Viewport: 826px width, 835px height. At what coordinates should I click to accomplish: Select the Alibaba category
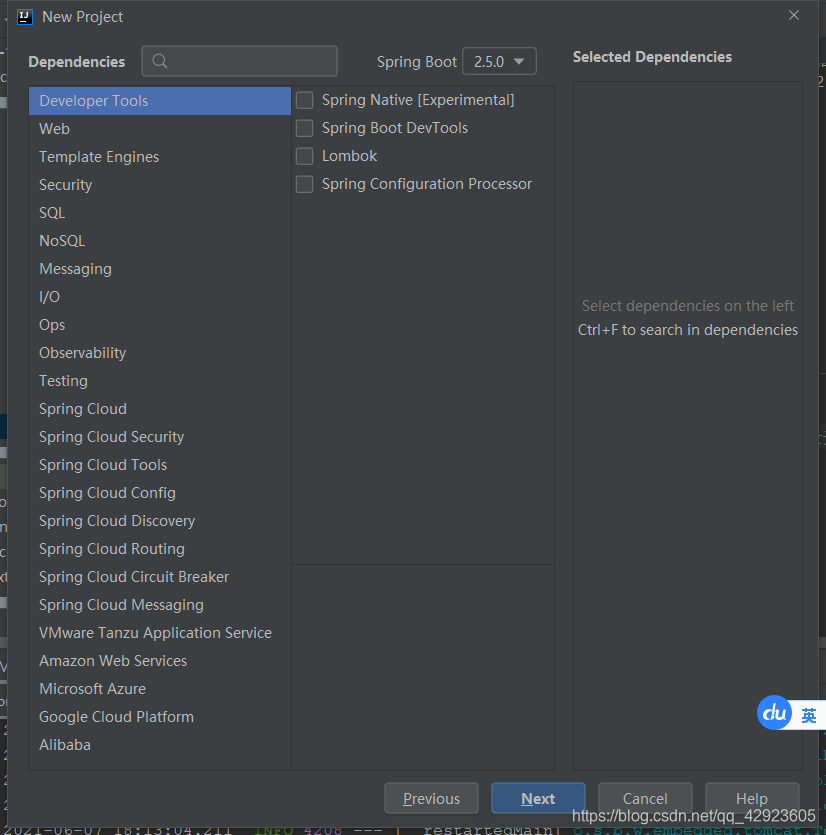(160, 745)
